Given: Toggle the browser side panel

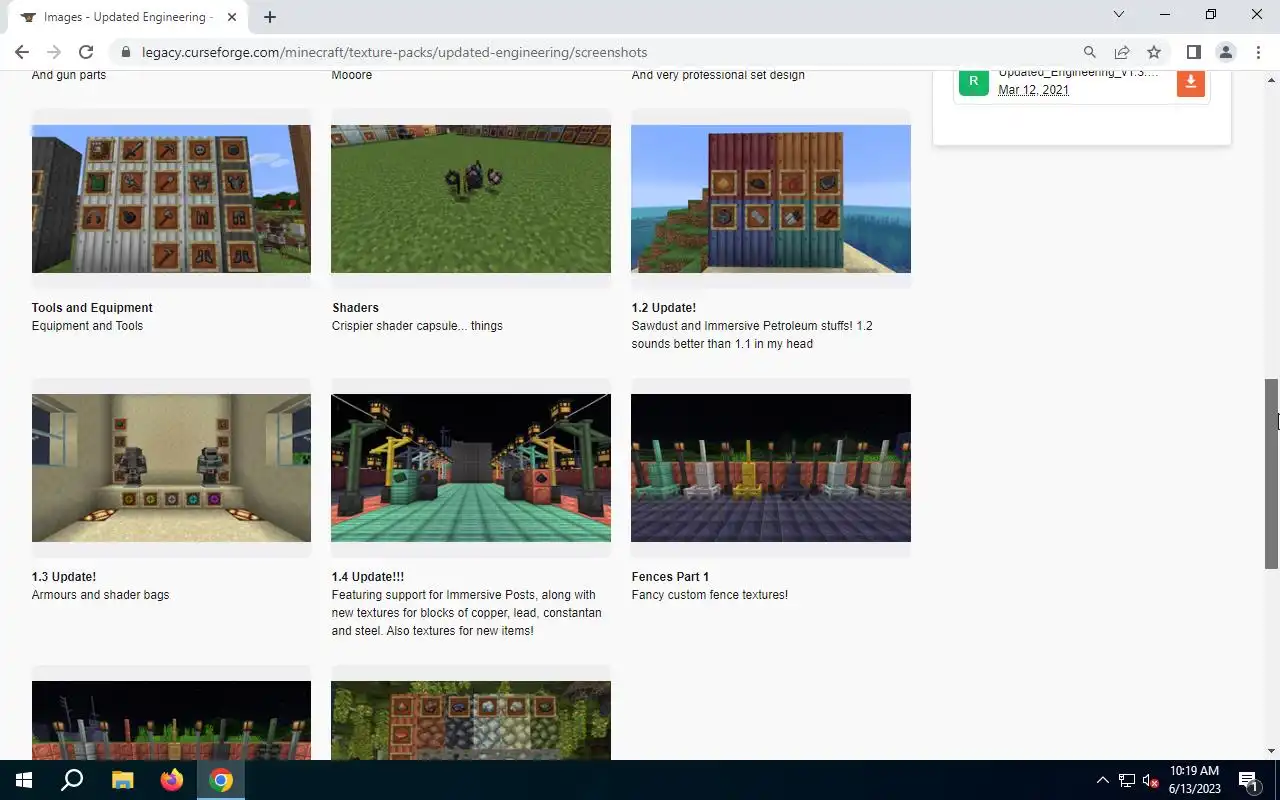Looking at the screenshot, I should (1193, 52).
